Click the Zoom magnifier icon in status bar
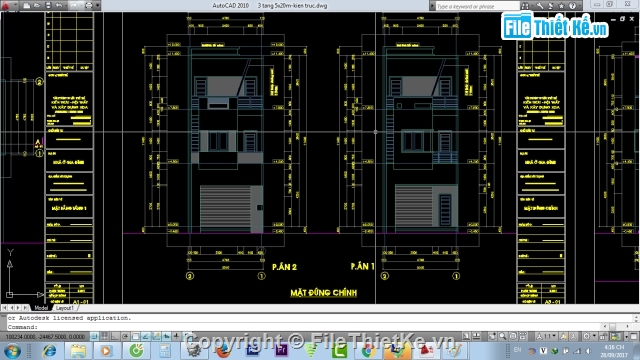Viewport: 640px width, 360px height. click(502, 337)
